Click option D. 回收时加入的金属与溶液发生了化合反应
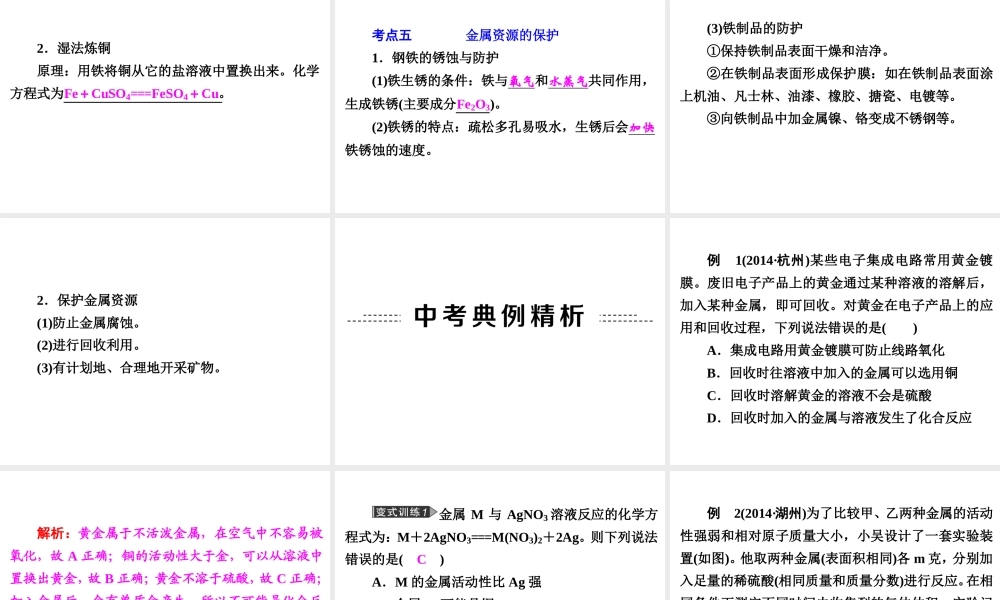The width and height of the screenshot is (1000, 600). tap(839, 418)
